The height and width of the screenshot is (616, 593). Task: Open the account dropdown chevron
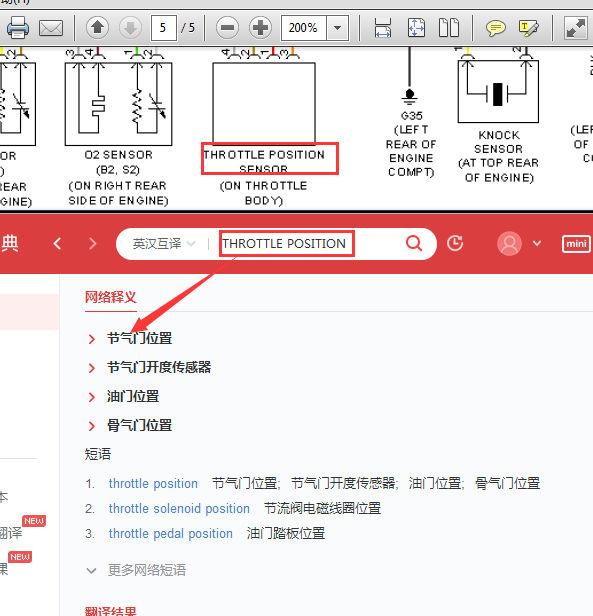[x=537, y=244]
